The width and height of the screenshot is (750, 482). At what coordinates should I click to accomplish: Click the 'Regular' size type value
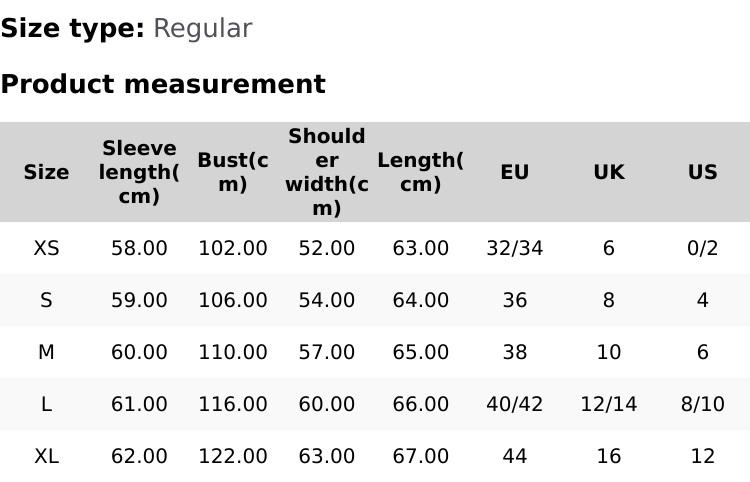[x=202, y=28]
